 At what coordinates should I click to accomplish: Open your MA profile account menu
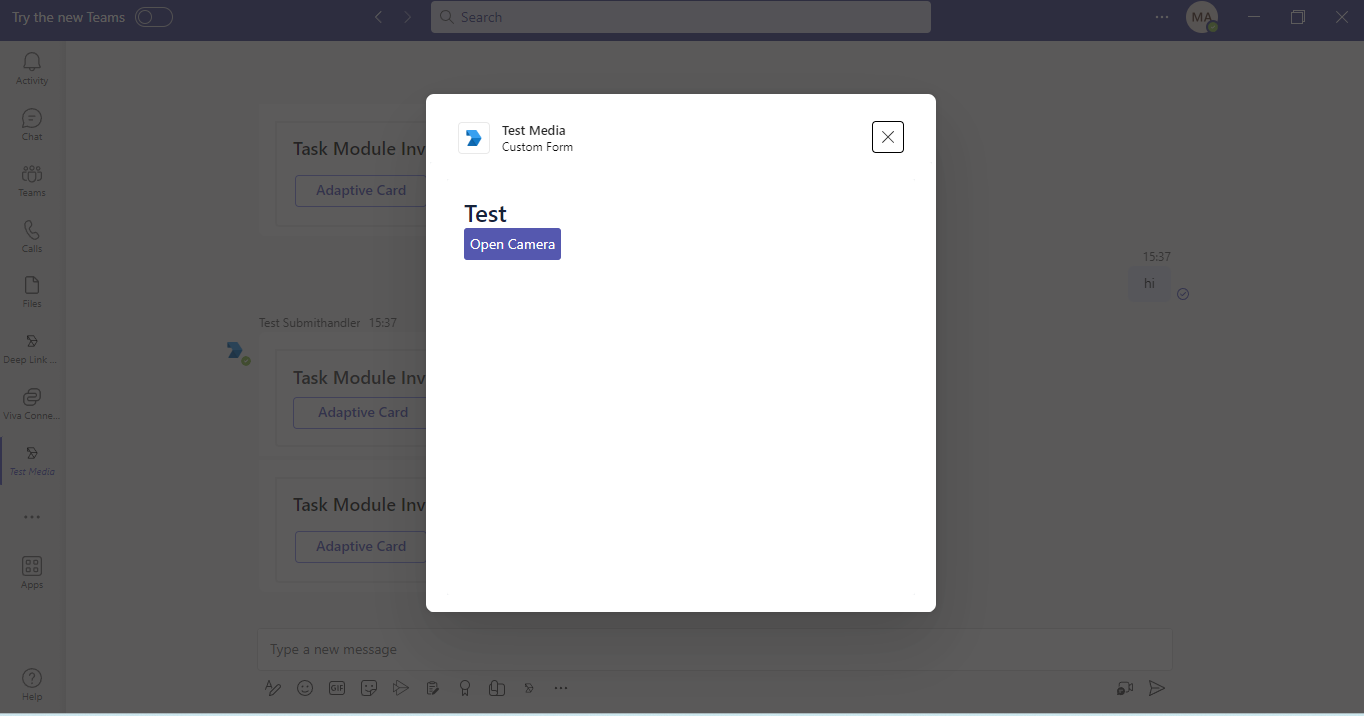(1201, 17)
